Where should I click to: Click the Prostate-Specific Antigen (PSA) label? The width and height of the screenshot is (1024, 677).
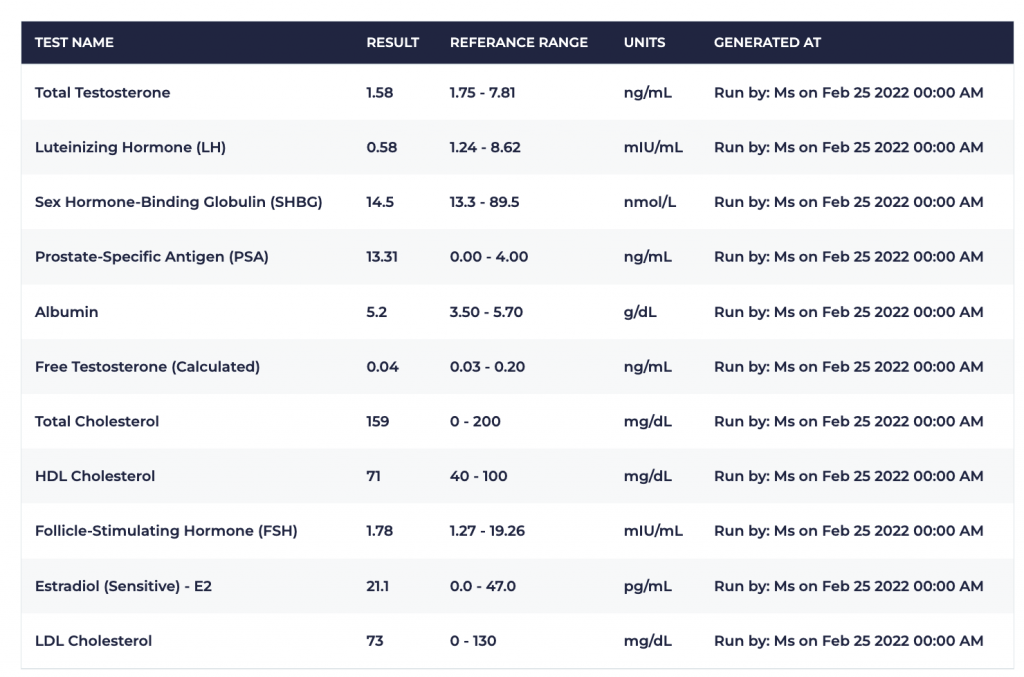(151, 257)
